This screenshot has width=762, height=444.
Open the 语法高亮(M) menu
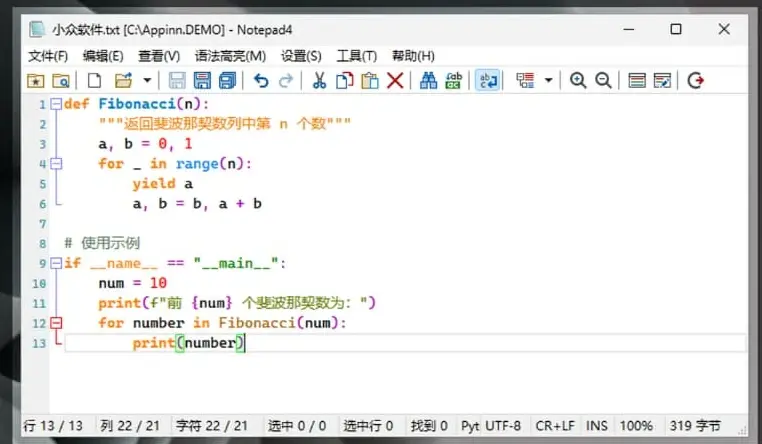click(x=230, y=56)
